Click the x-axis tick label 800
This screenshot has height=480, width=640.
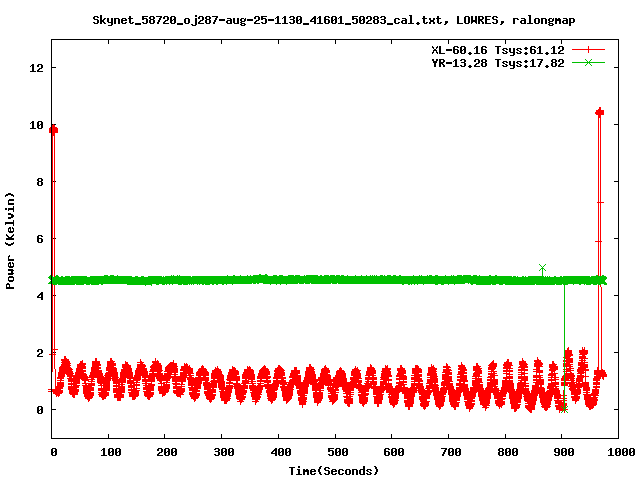pos(508,452)
